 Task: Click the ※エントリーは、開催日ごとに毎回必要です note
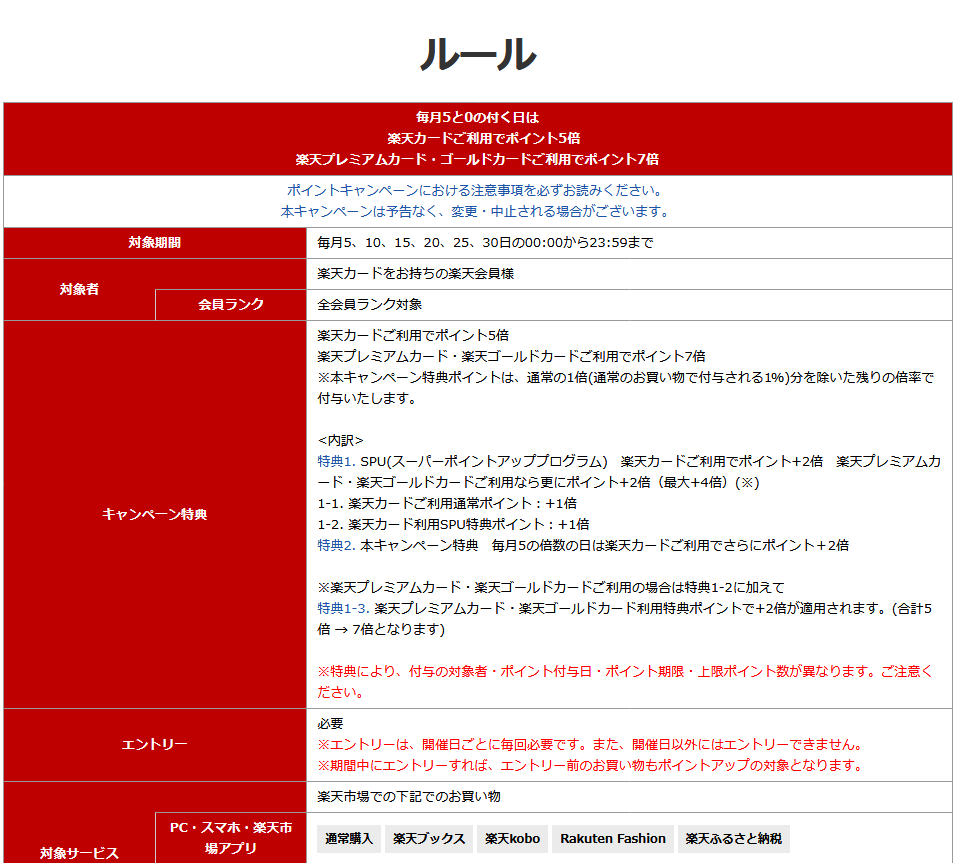[x=590, y=744]
